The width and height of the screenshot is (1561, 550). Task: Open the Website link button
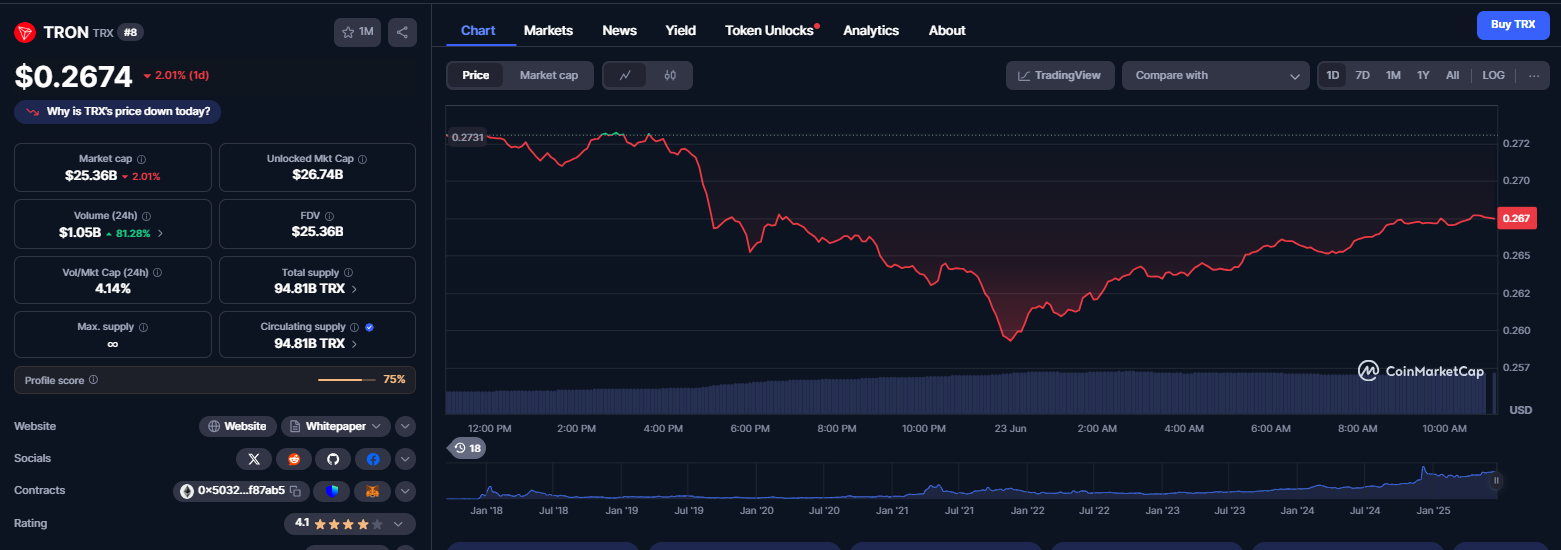tap(238, 426)
